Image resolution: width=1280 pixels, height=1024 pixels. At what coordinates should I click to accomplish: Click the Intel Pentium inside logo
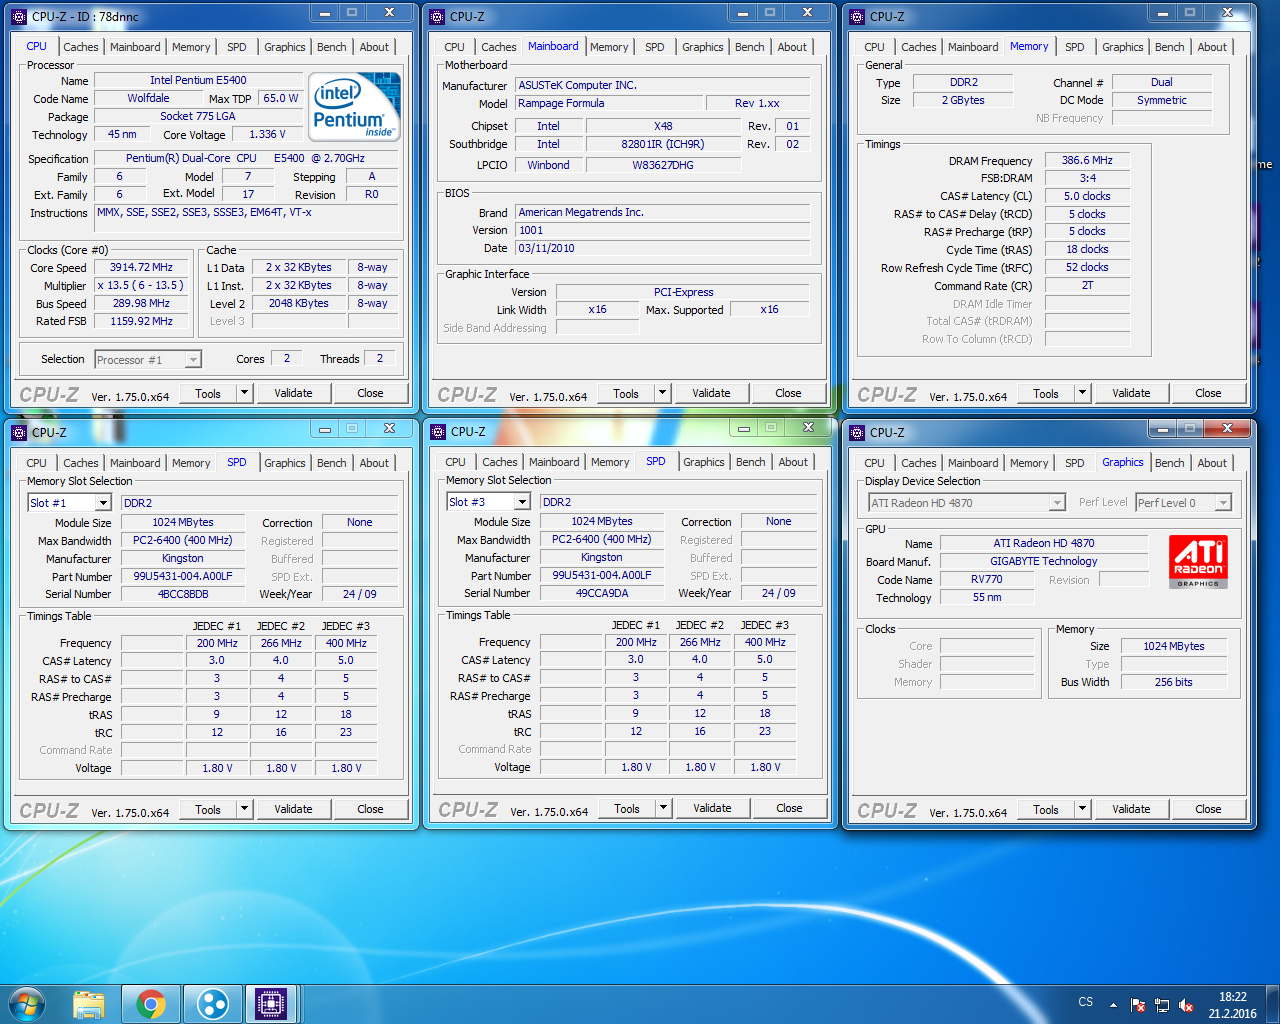click(354, 106)
